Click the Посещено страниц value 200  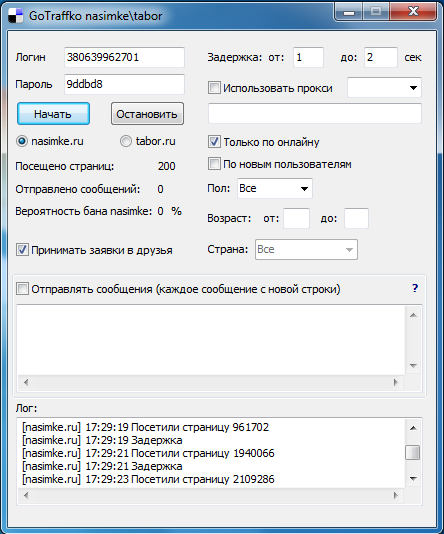pos(166,166)
